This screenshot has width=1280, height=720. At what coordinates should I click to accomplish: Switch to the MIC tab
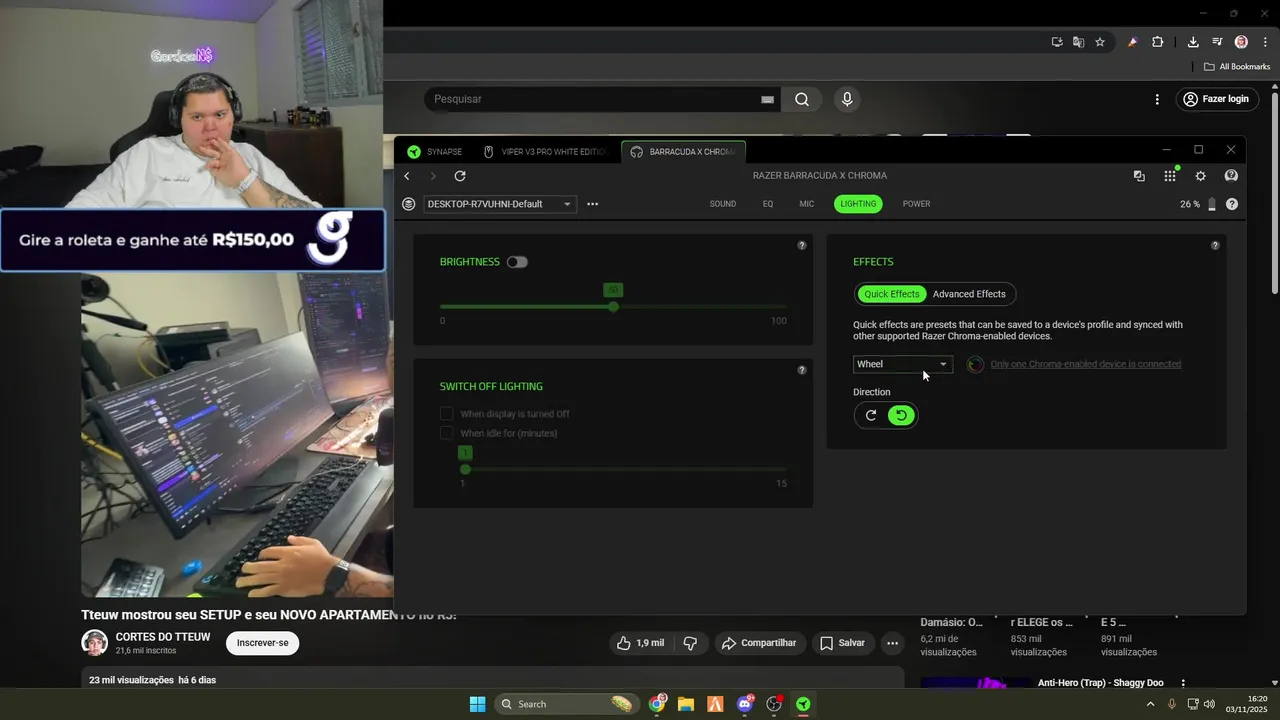807,204
